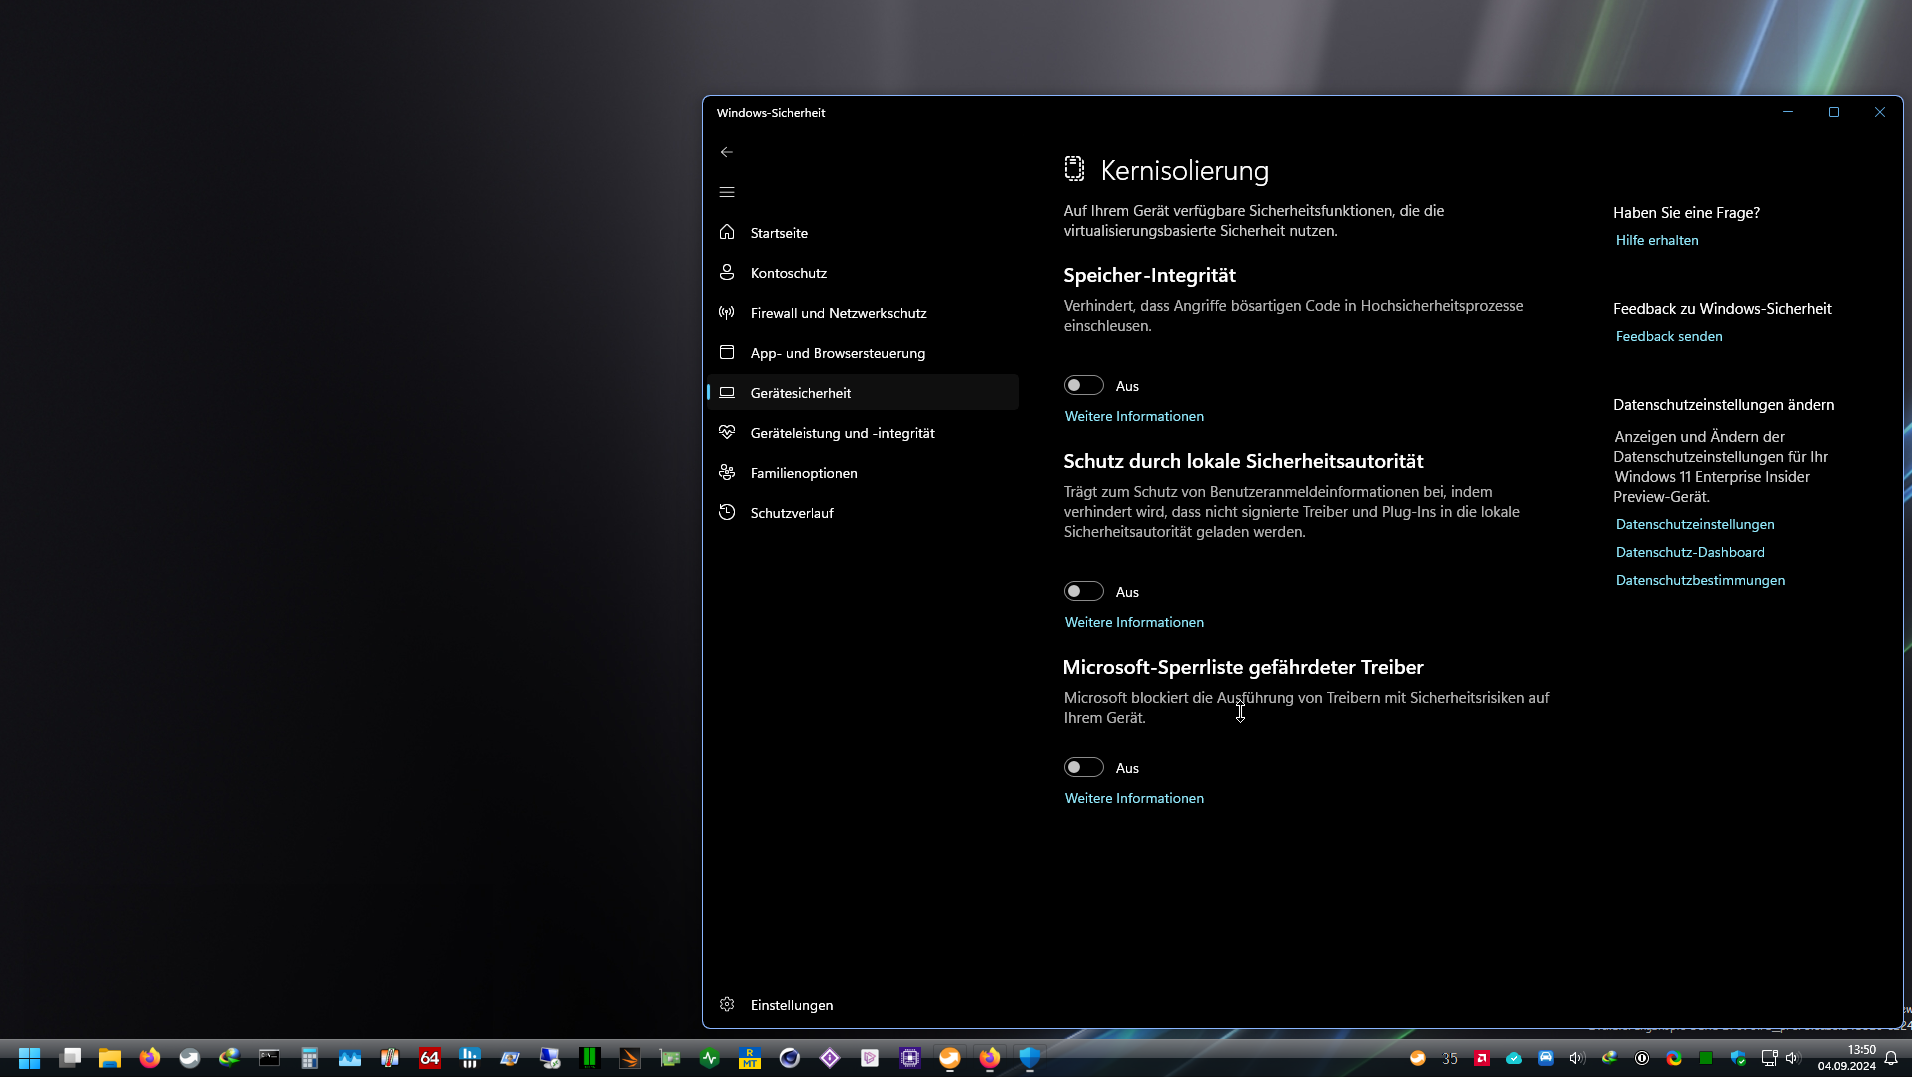Go to App- und Browsersteuerung
This screenshot has height=1077, width=1912.
pyautogui.click(x=863, y=353)
